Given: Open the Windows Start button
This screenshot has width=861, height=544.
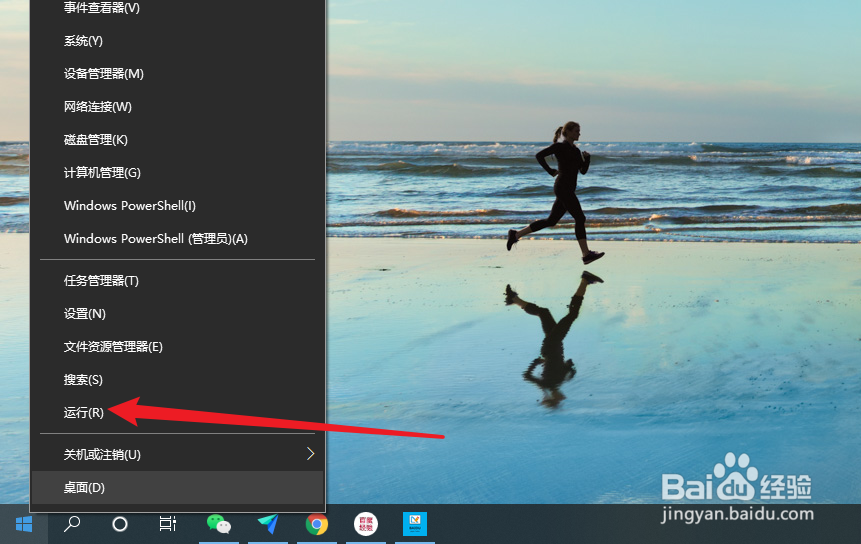Looking at the screenshot, I should 24,524.
